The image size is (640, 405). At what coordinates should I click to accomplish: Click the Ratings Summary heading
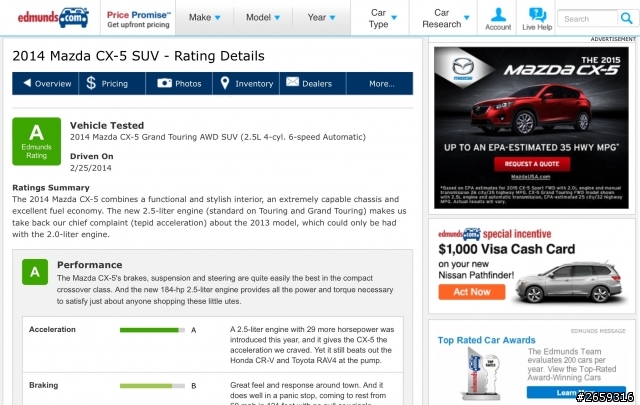point(51,188)
